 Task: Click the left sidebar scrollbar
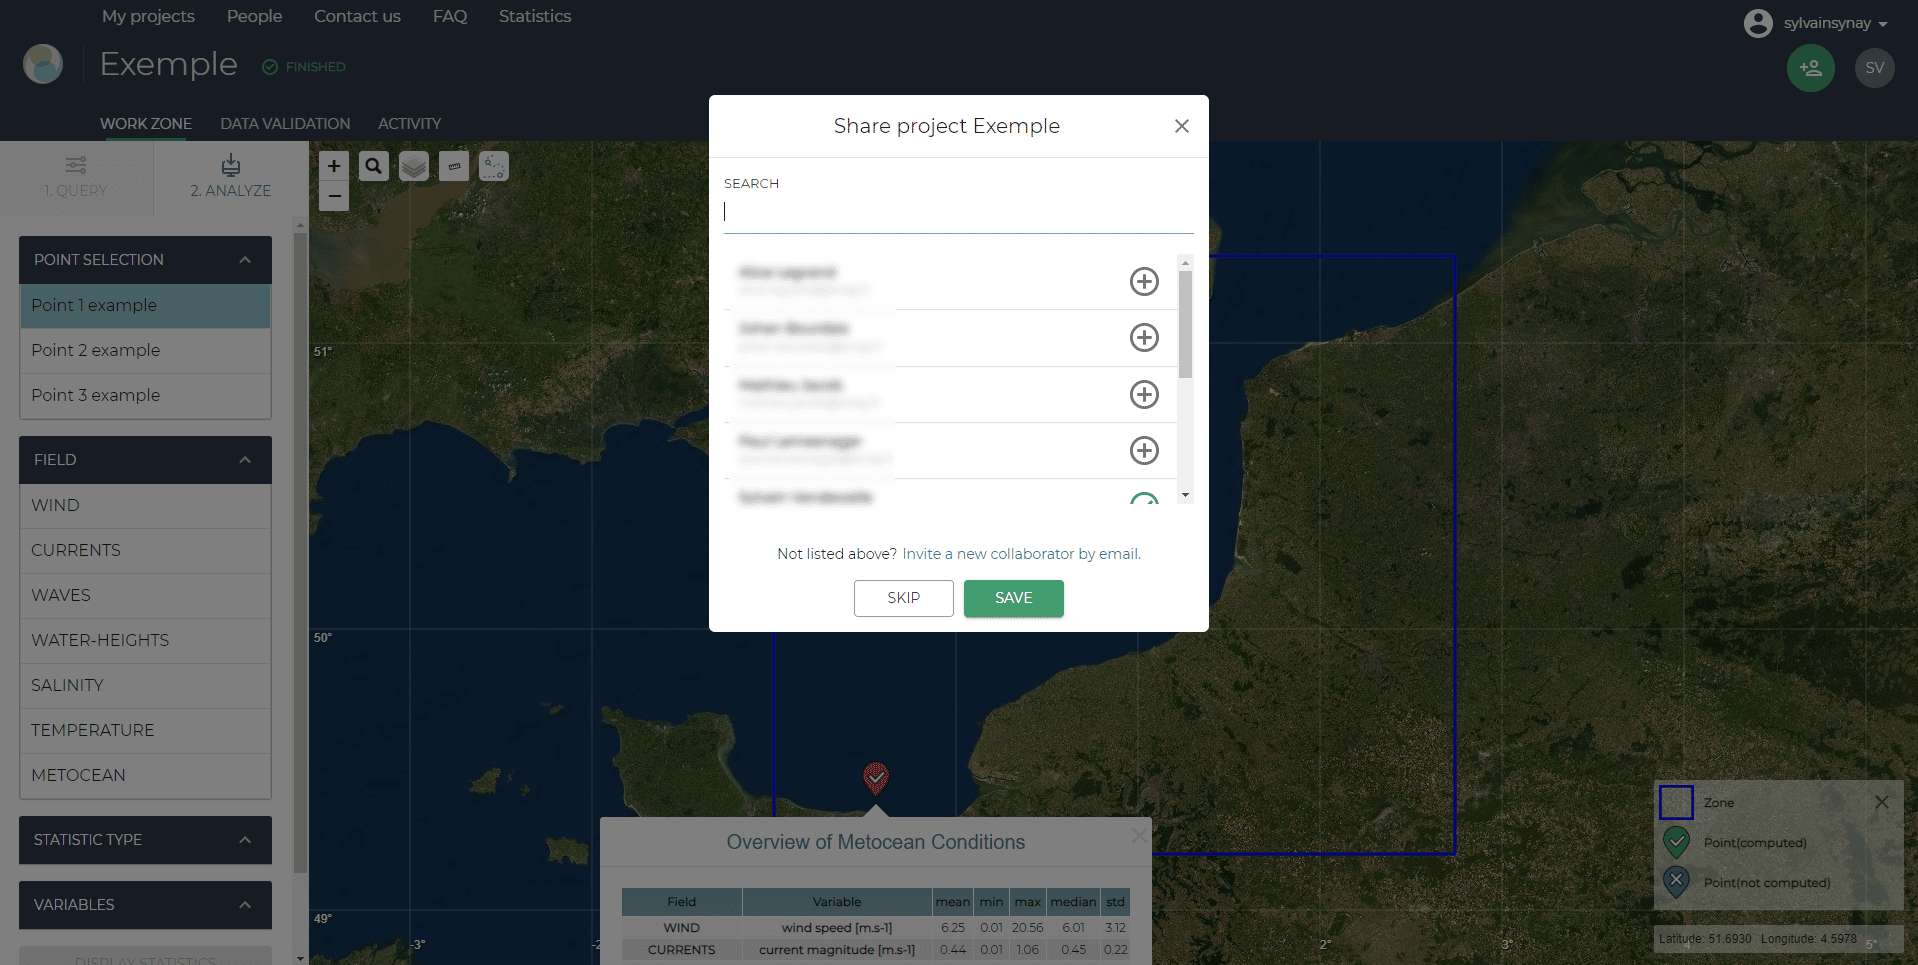coord(300,551)
